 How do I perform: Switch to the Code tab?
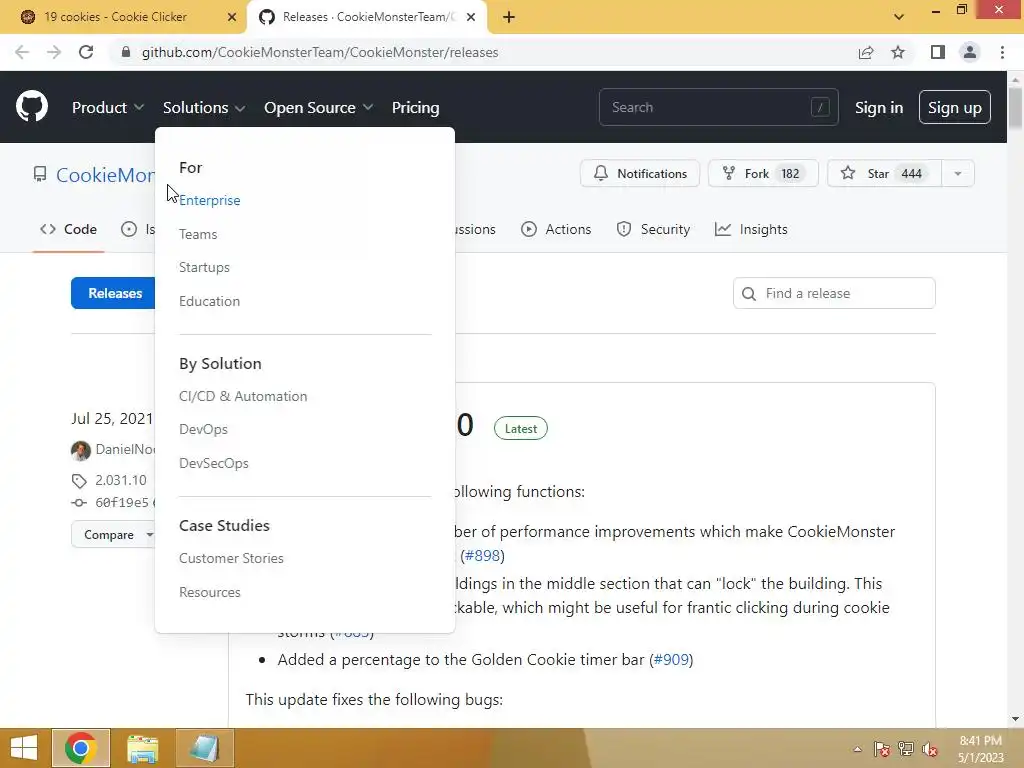click(69, 229)
